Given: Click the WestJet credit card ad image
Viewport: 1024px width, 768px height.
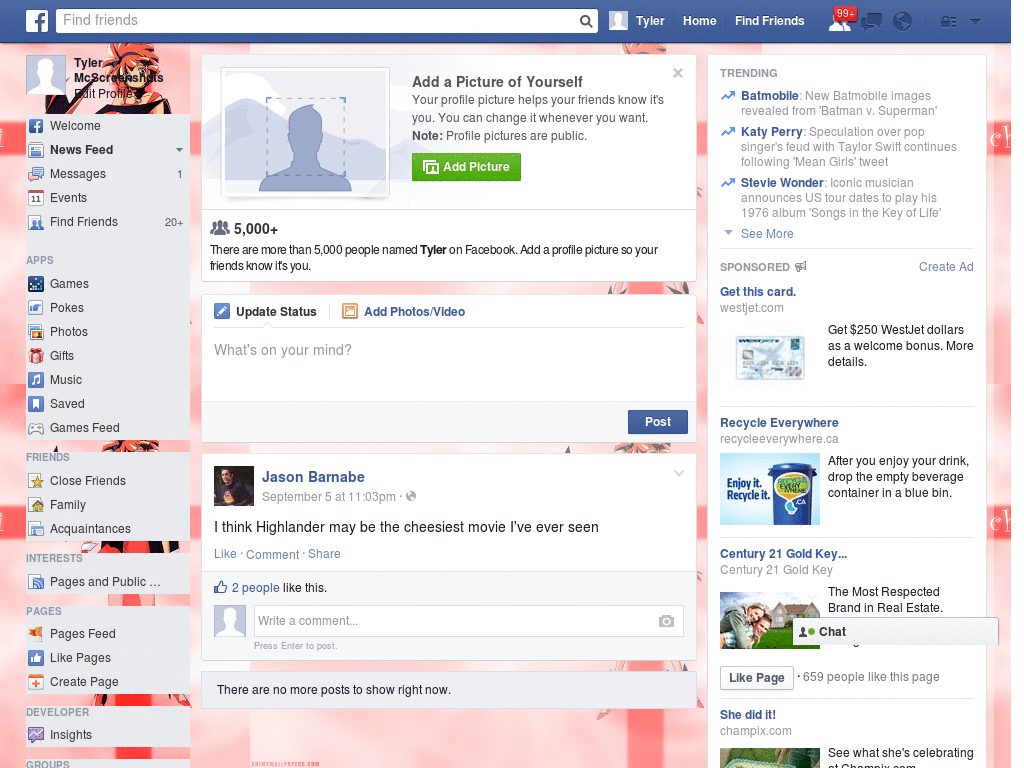Looking at the screenshot, I should 770,357.
